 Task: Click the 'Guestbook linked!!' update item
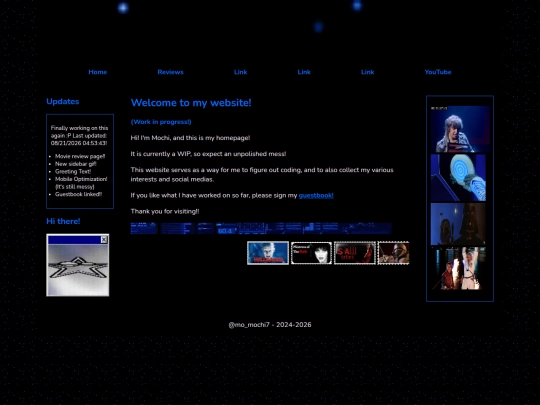click(x=79, y=194)
